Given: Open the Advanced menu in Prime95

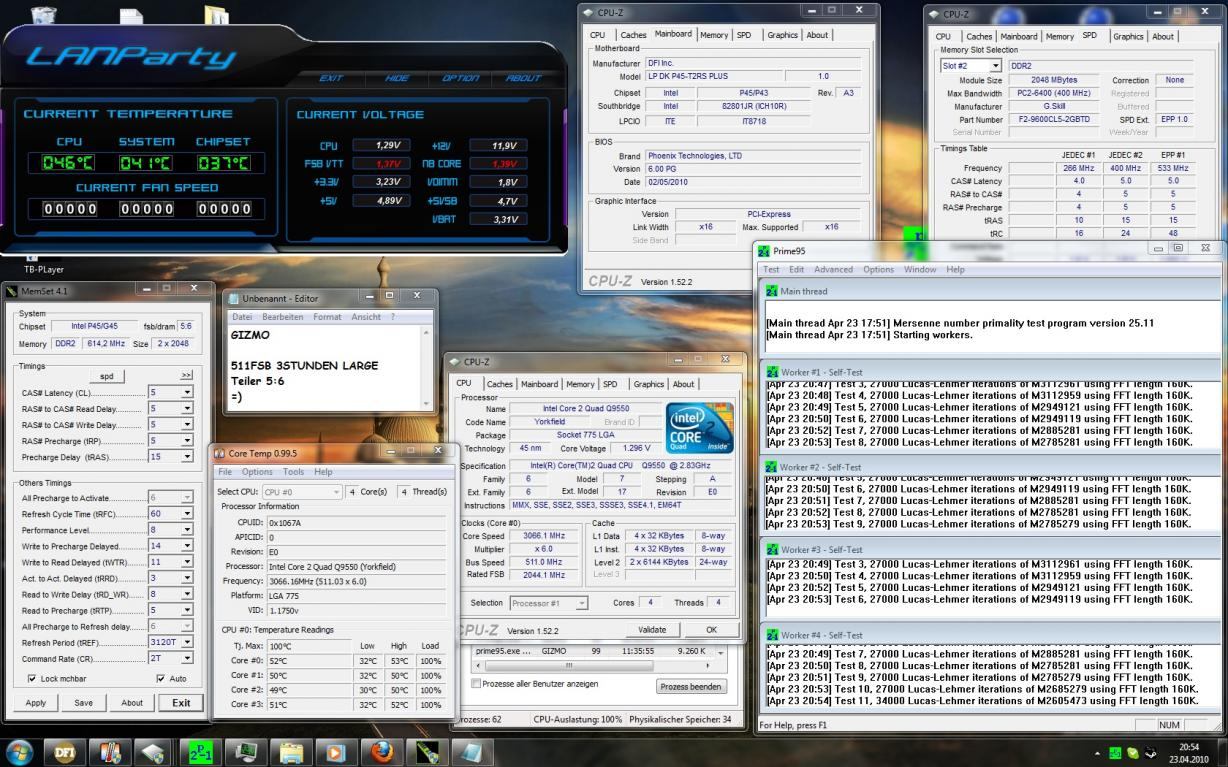Looking at the screenshot, I should pyautogui.click(x=833, y=269).
